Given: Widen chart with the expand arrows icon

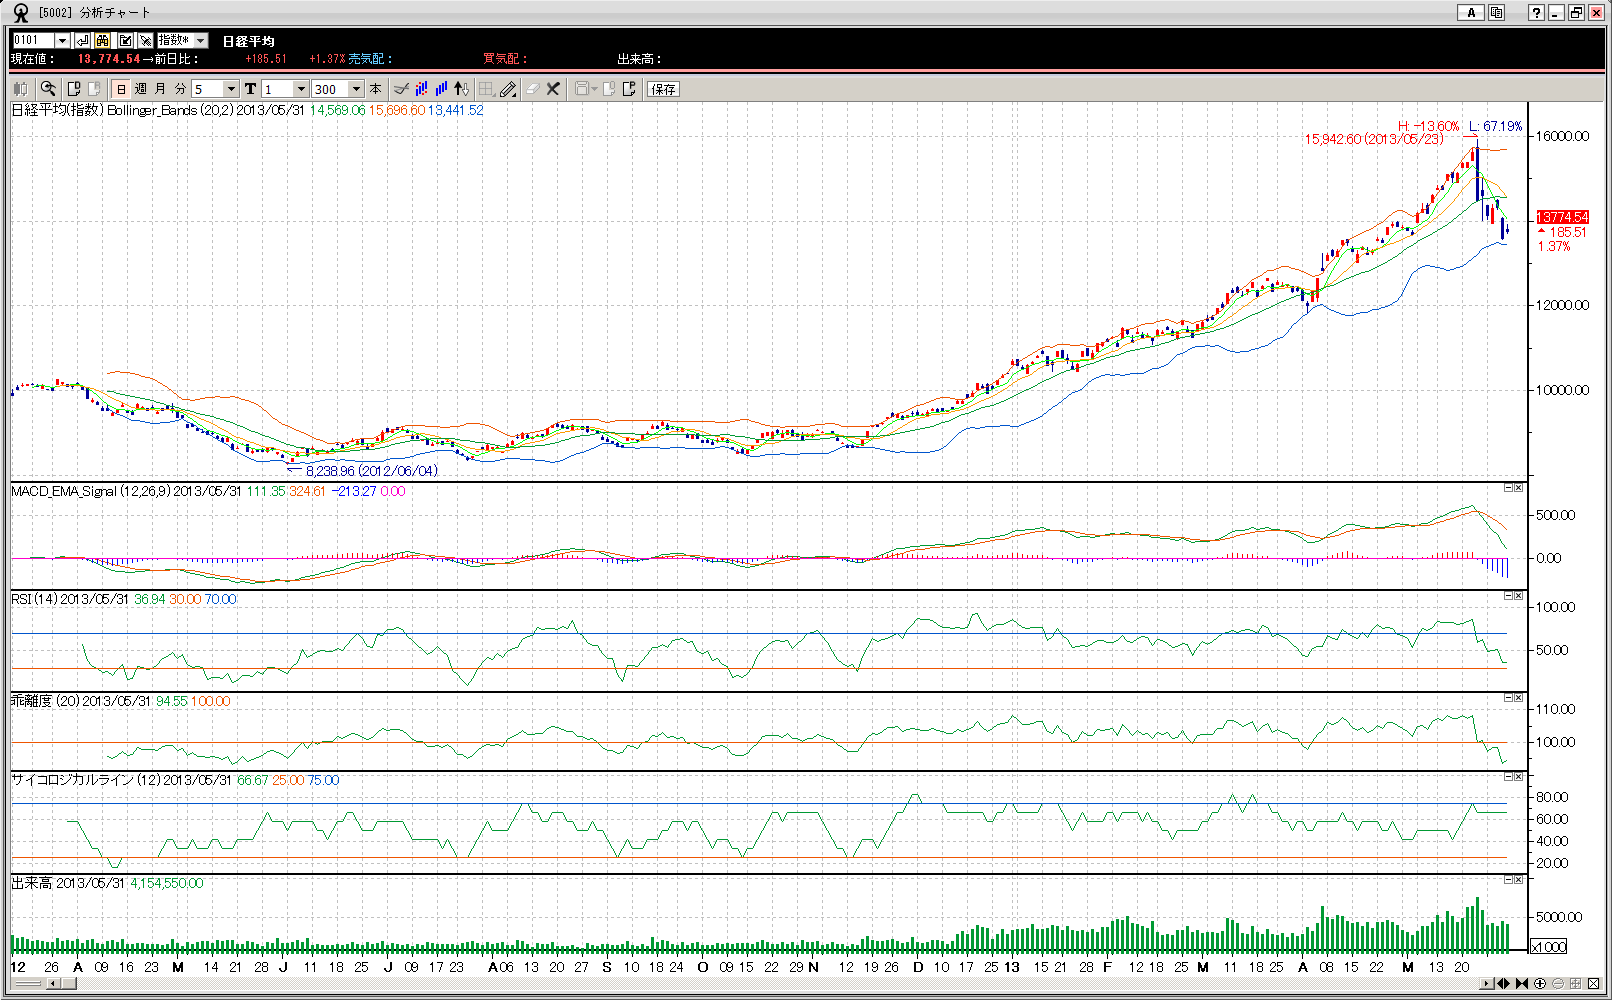Looking at the screenshot, I should (x=1503, y=984).
